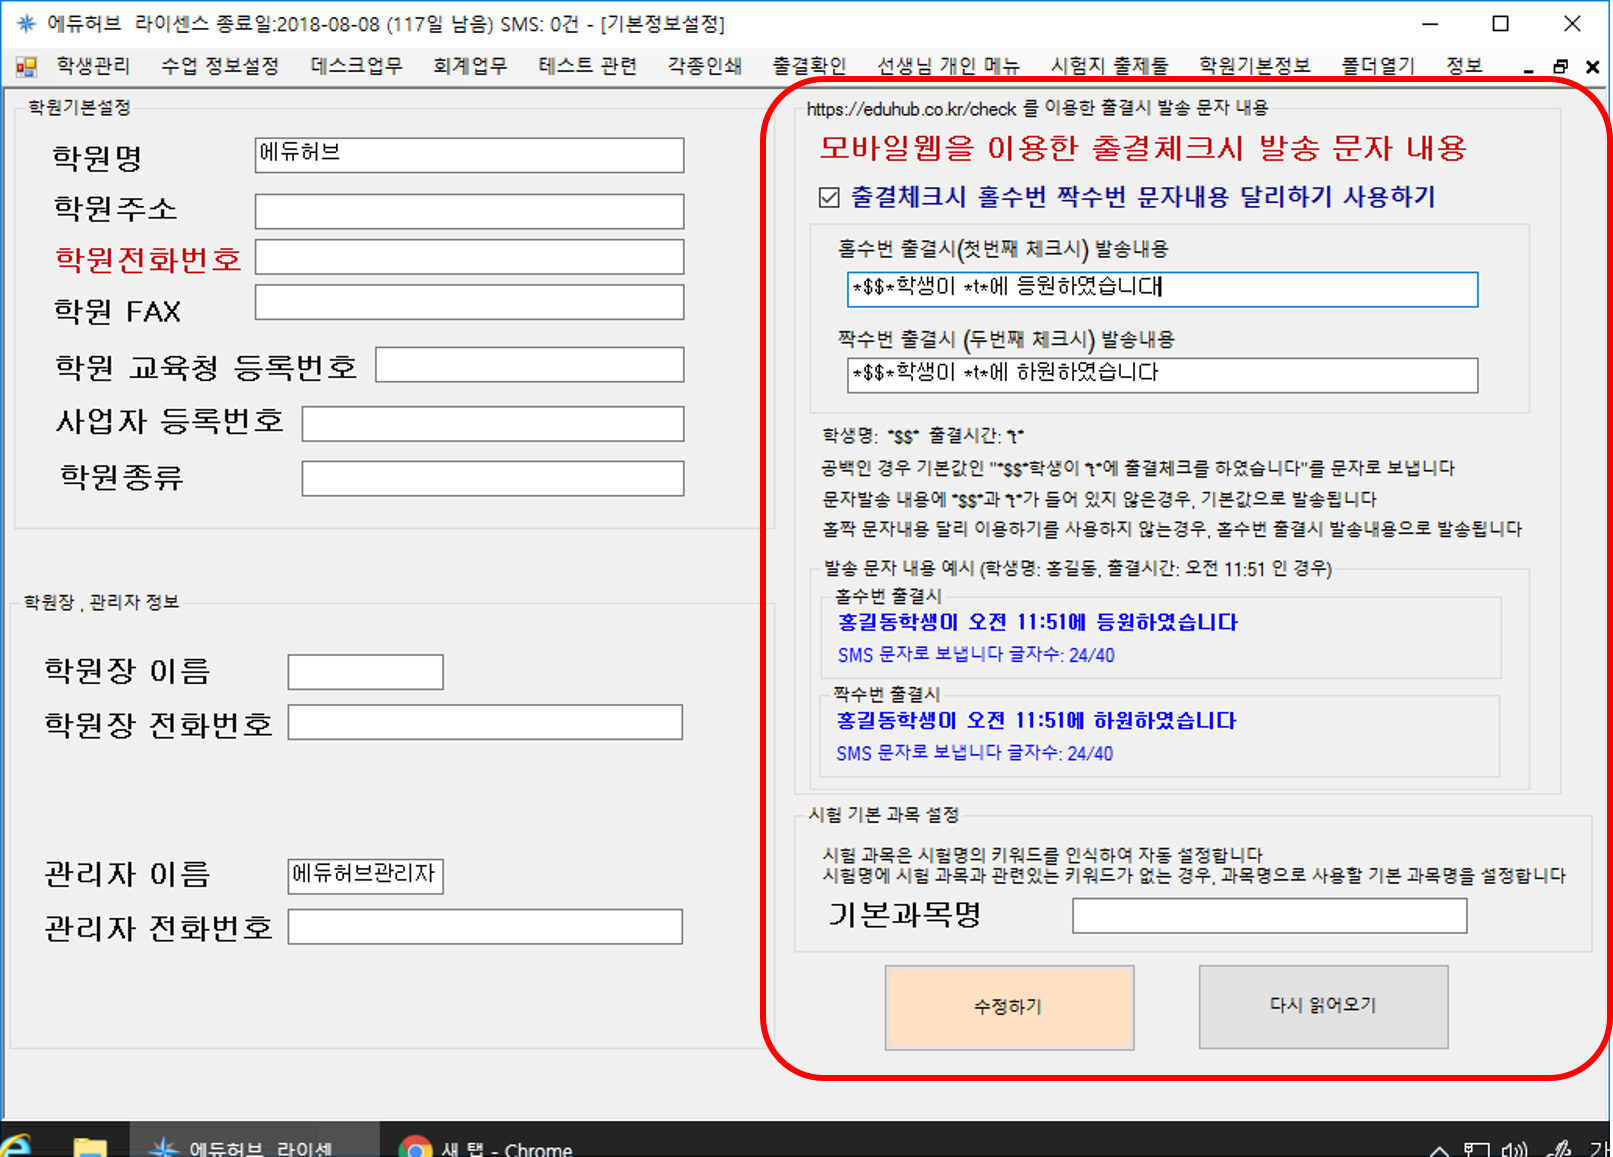Open the 수업 정보설정 menu
This screenshot has height=1157, width=1613.
coord(220,66)
